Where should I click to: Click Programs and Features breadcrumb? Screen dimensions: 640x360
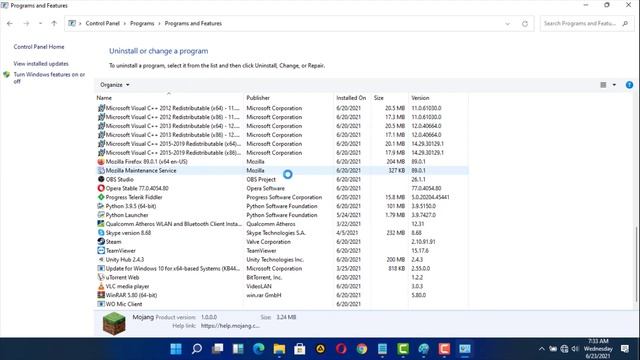193,24
